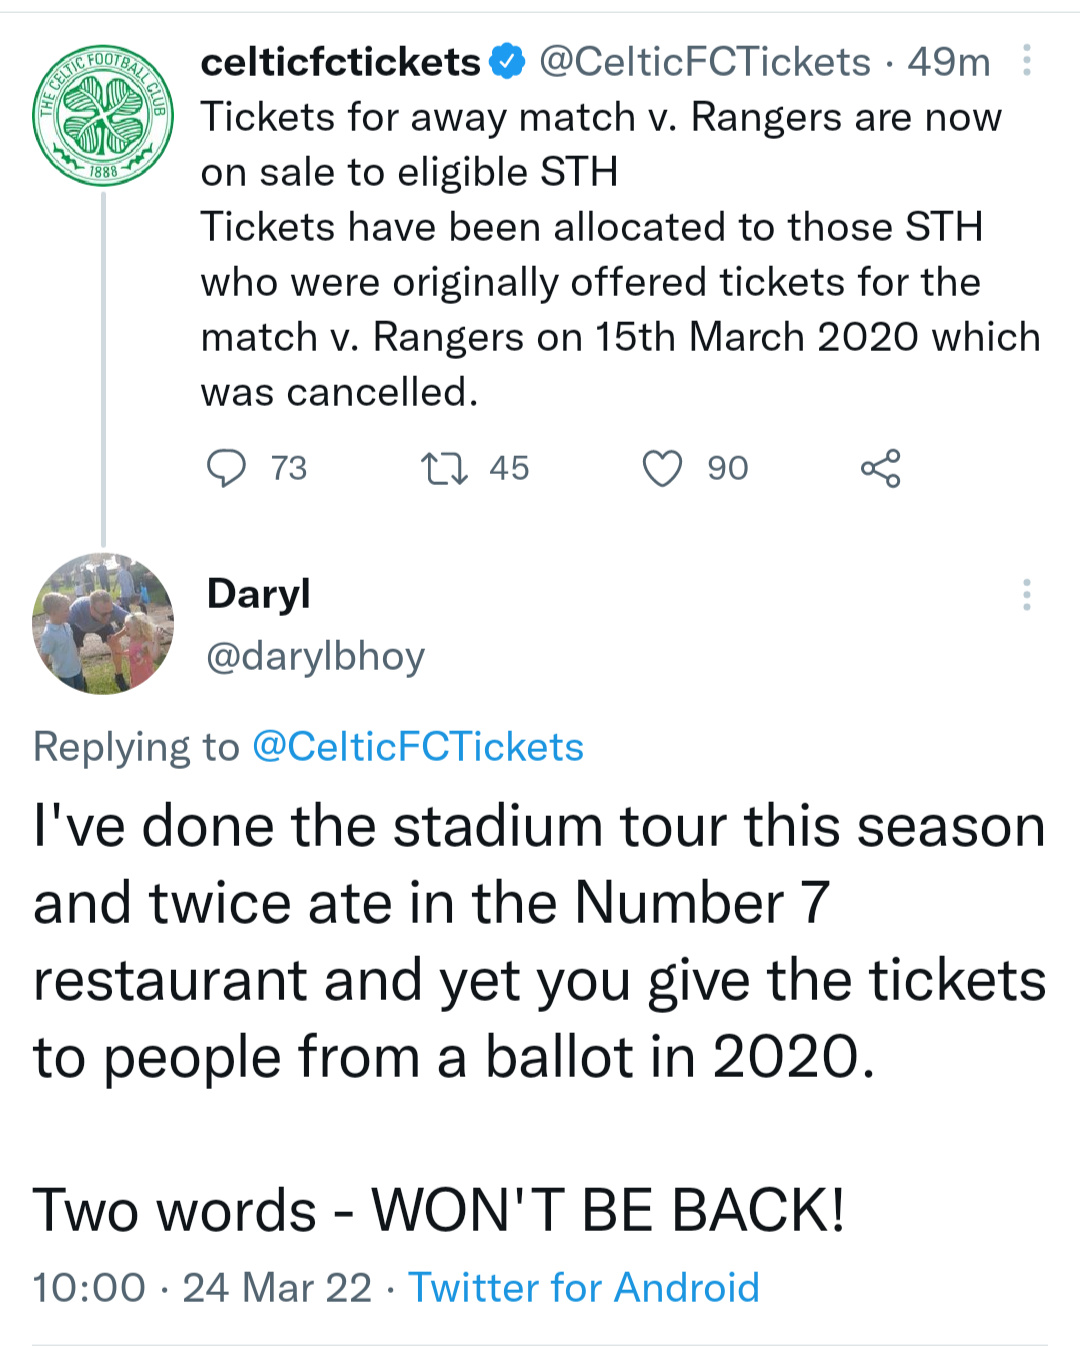The height and width of the screenshot is (1356, 1080).
Task: Click the 45 retweets count
Action: click(x=509, y=468)
